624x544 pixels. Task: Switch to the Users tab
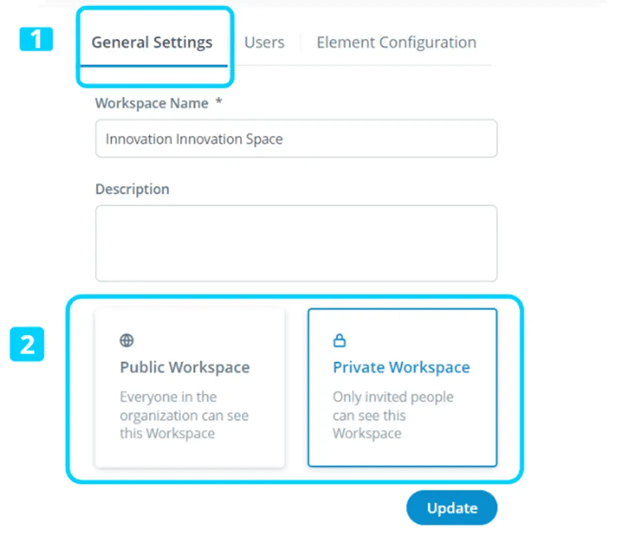click(x=264, y=43)
